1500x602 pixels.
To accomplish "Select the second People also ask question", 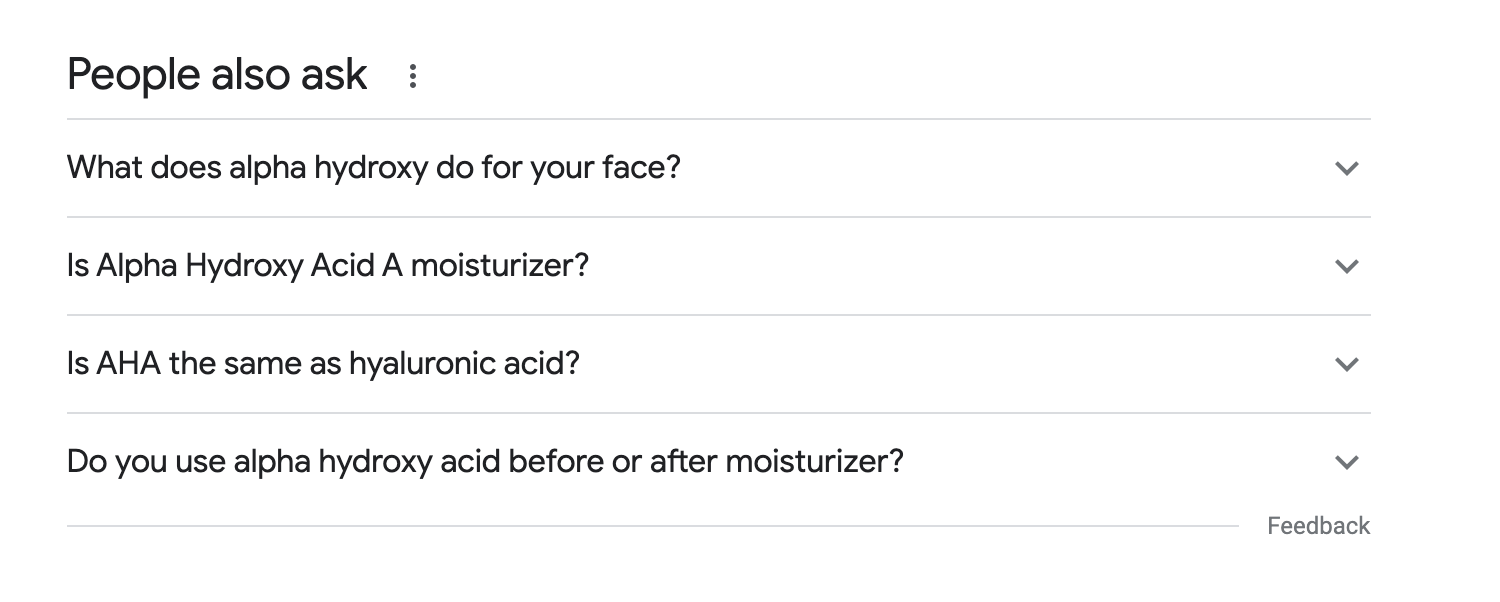I will 700,265.
